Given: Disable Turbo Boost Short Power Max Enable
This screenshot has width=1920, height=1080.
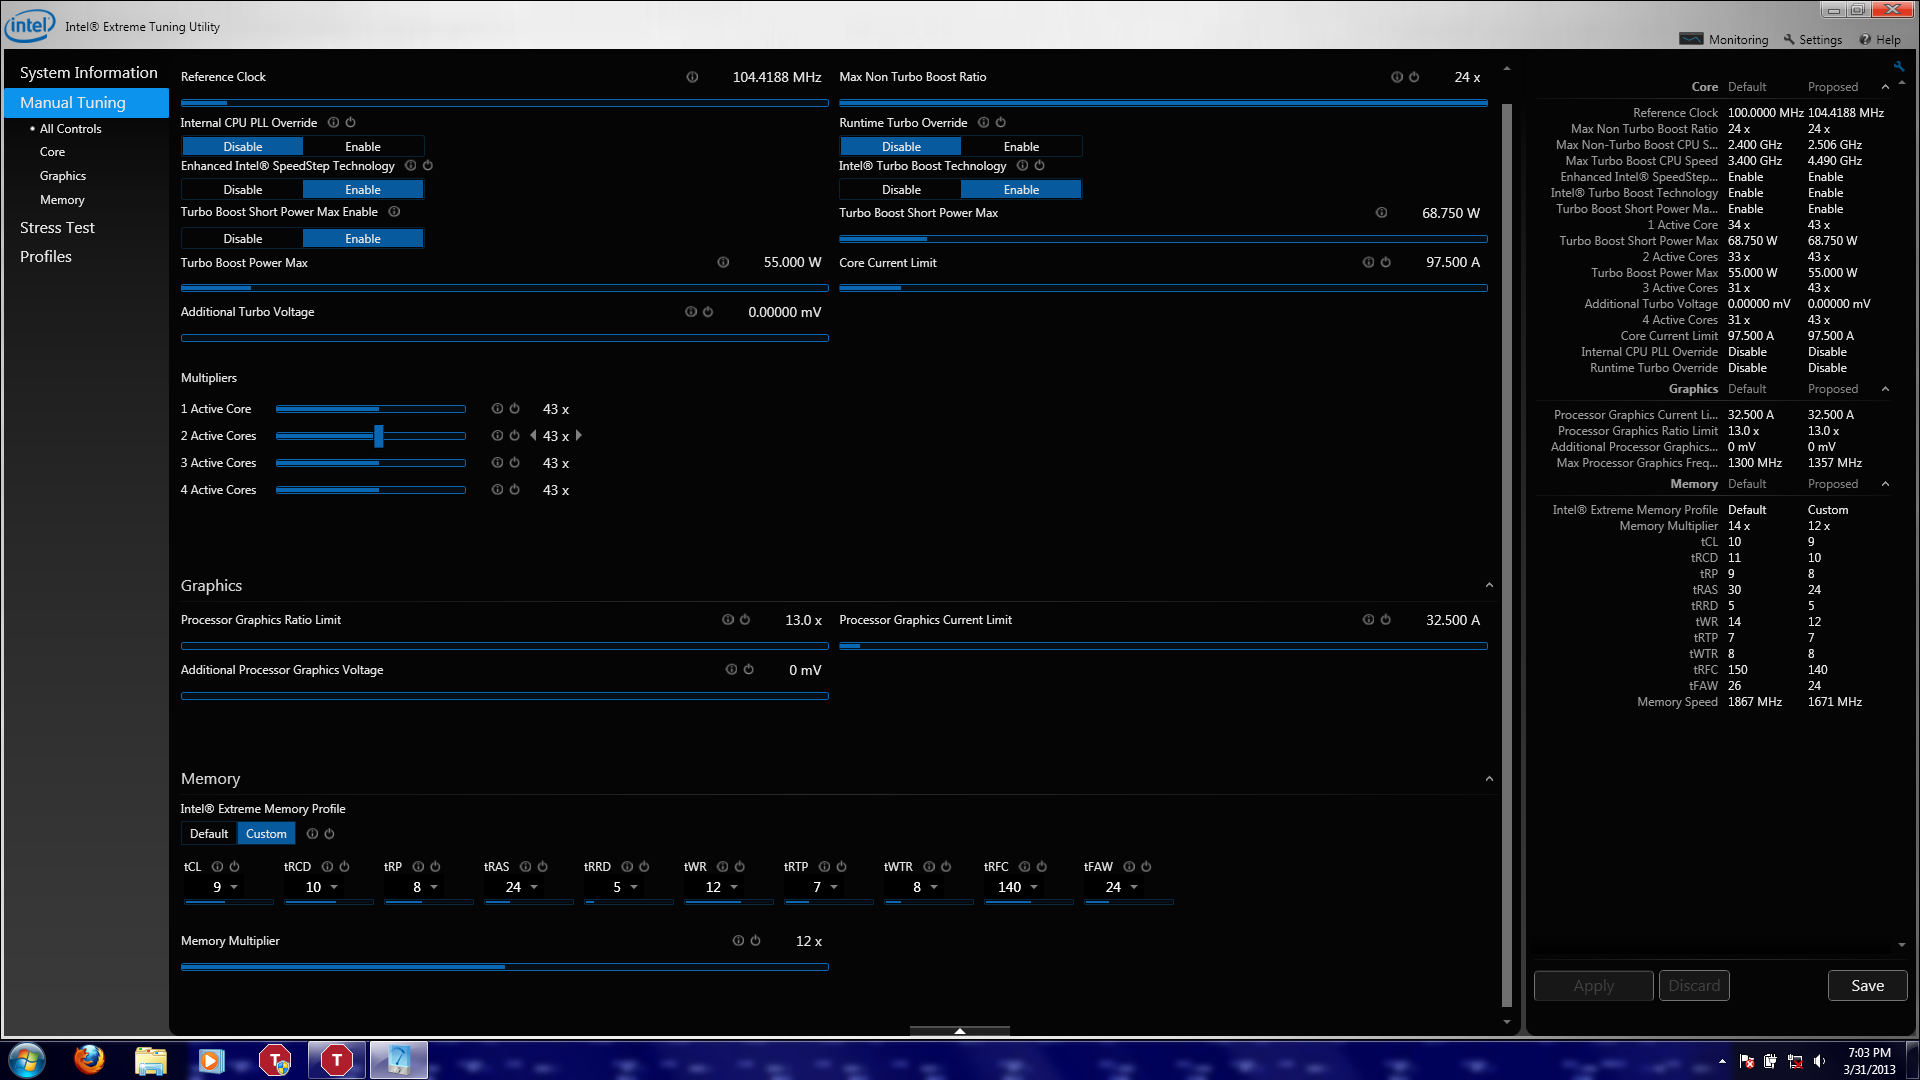Looking at the screenshot, I should click(x=242, y=238).
